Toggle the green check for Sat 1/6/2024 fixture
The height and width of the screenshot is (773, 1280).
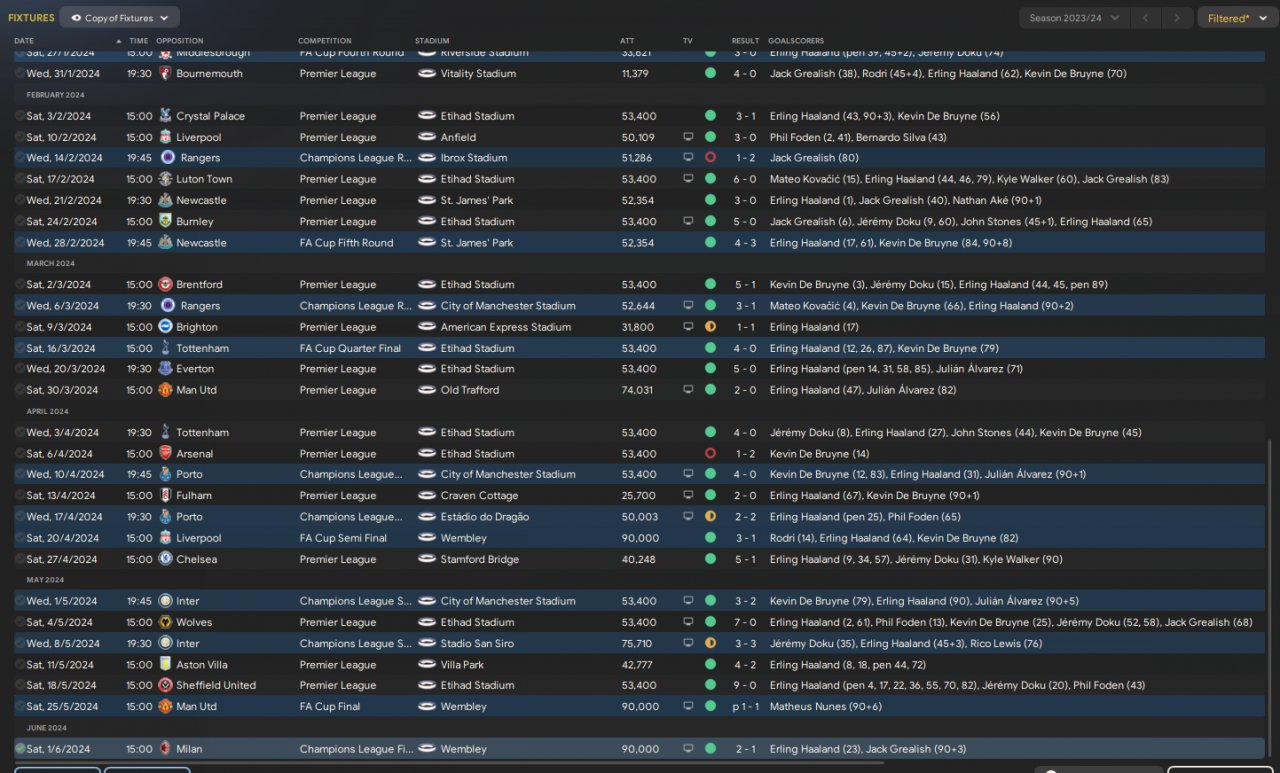[x=20, y=749]
